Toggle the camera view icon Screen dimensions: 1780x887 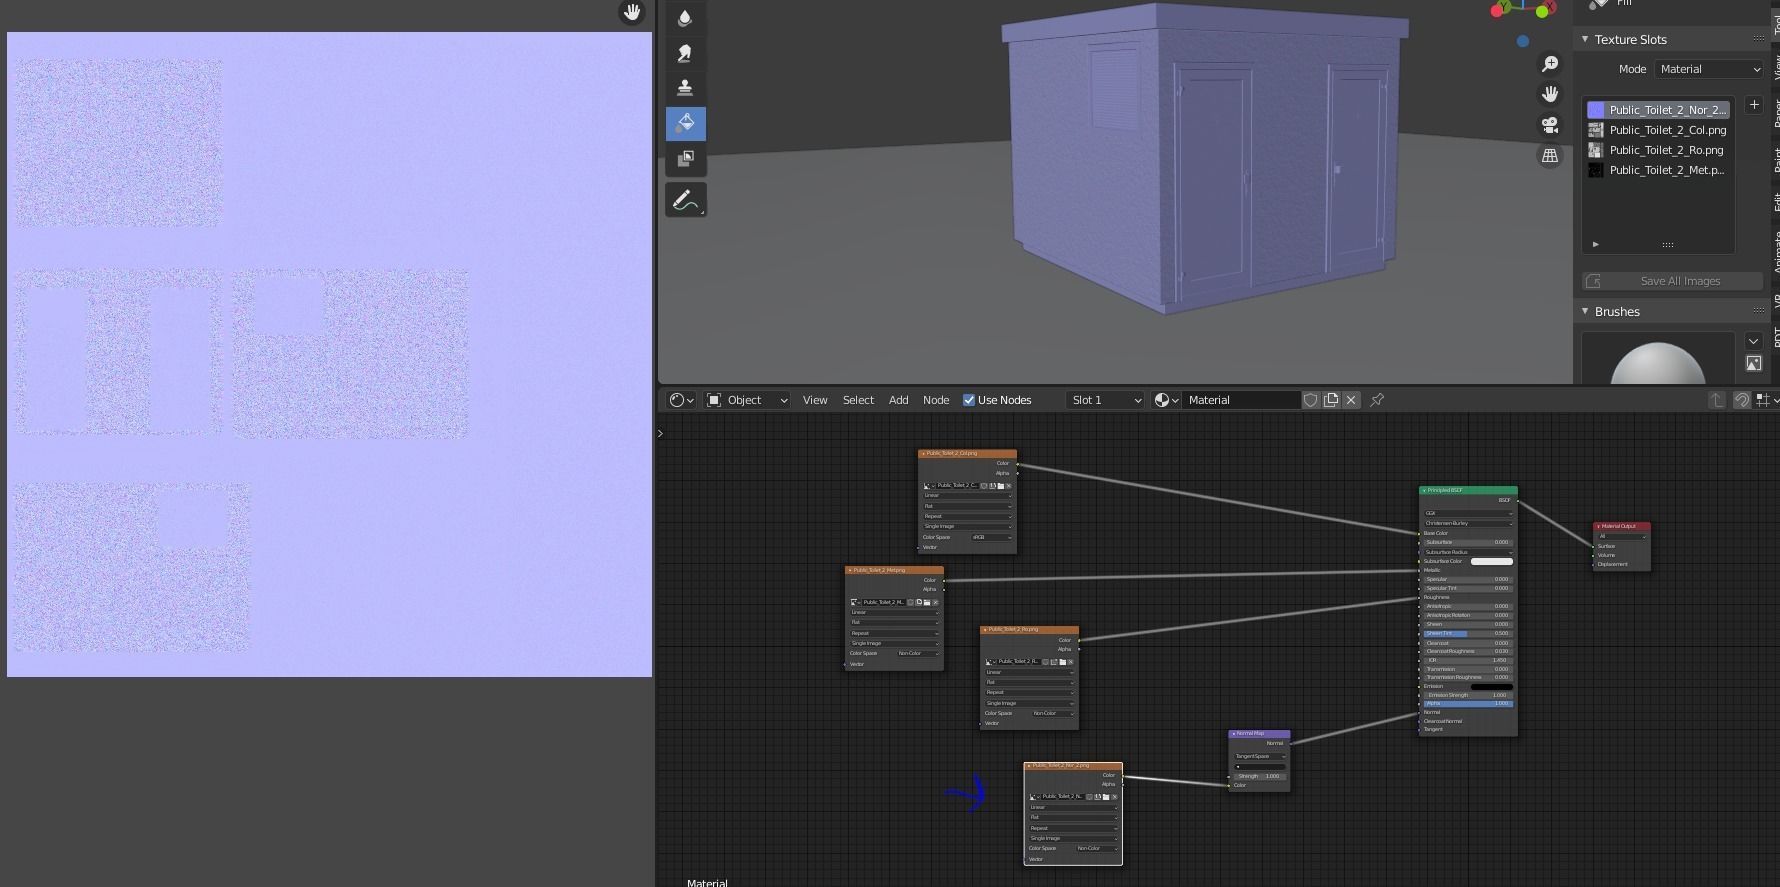[1550, 125]
